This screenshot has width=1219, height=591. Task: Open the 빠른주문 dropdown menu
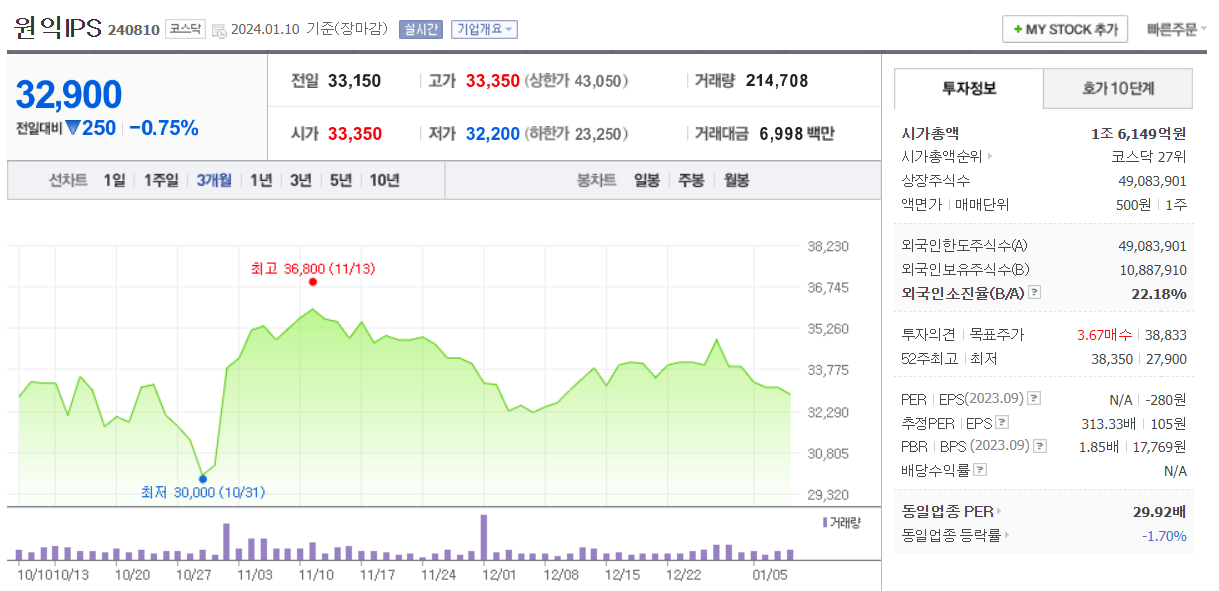[x=1176, y=29]
